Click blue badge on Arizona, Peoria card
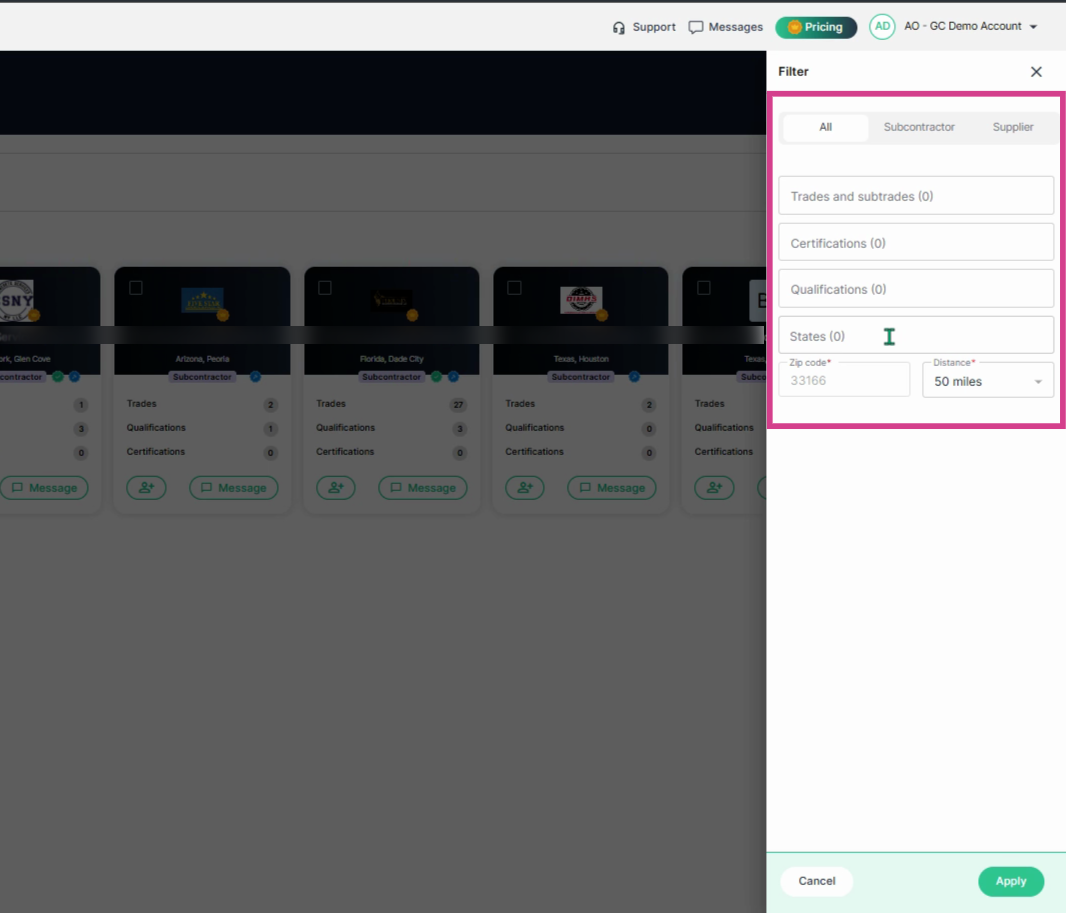 255,377
